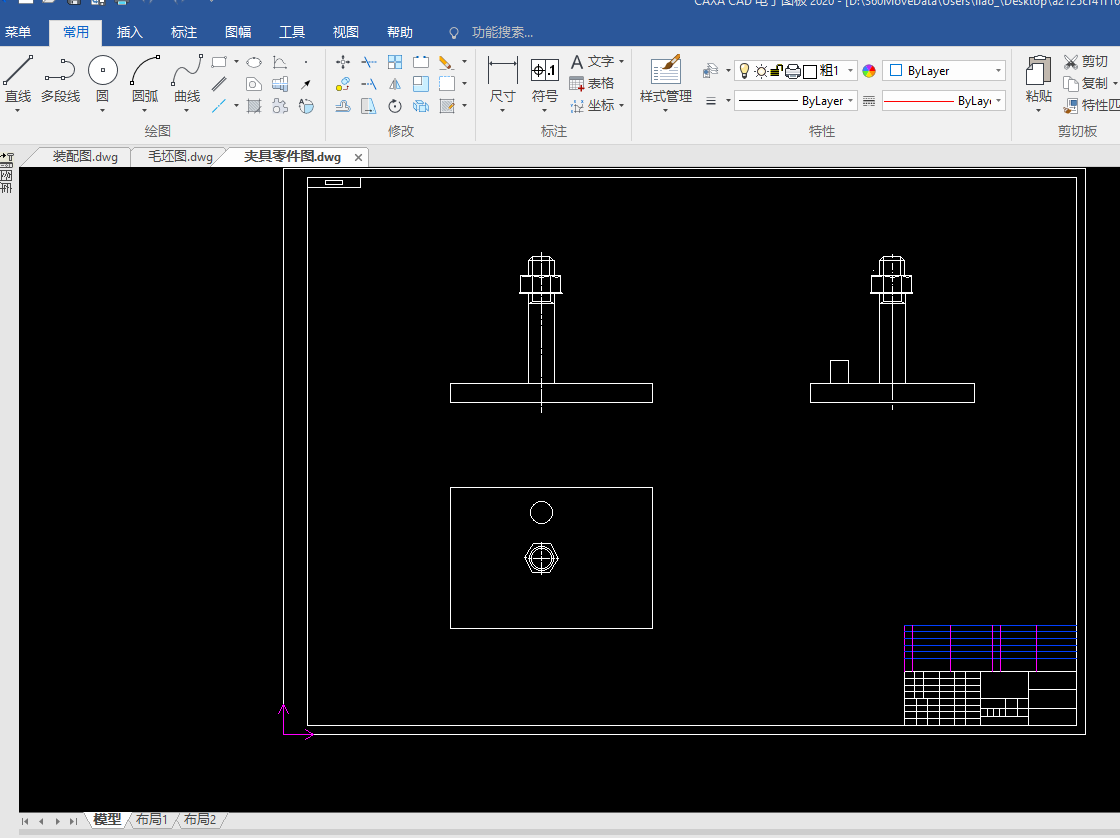Switch to the 图幅 ribbon tab
1120x838 pixels.
238,32
